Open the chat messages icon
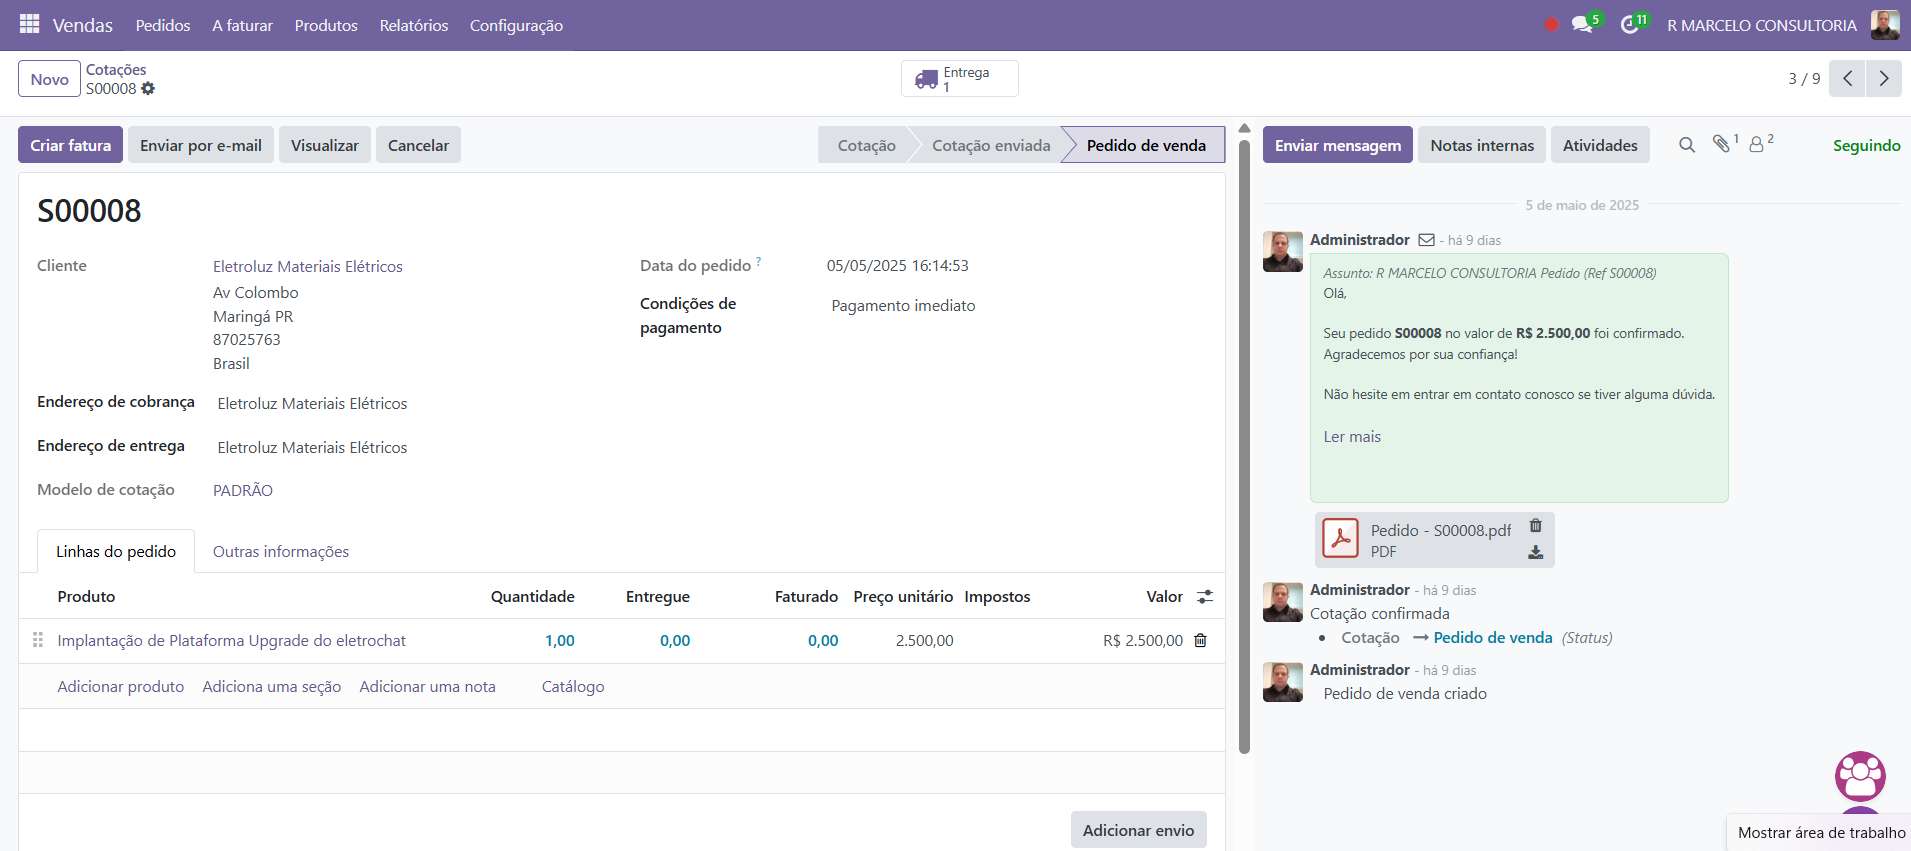 (x=1582, y=25)
